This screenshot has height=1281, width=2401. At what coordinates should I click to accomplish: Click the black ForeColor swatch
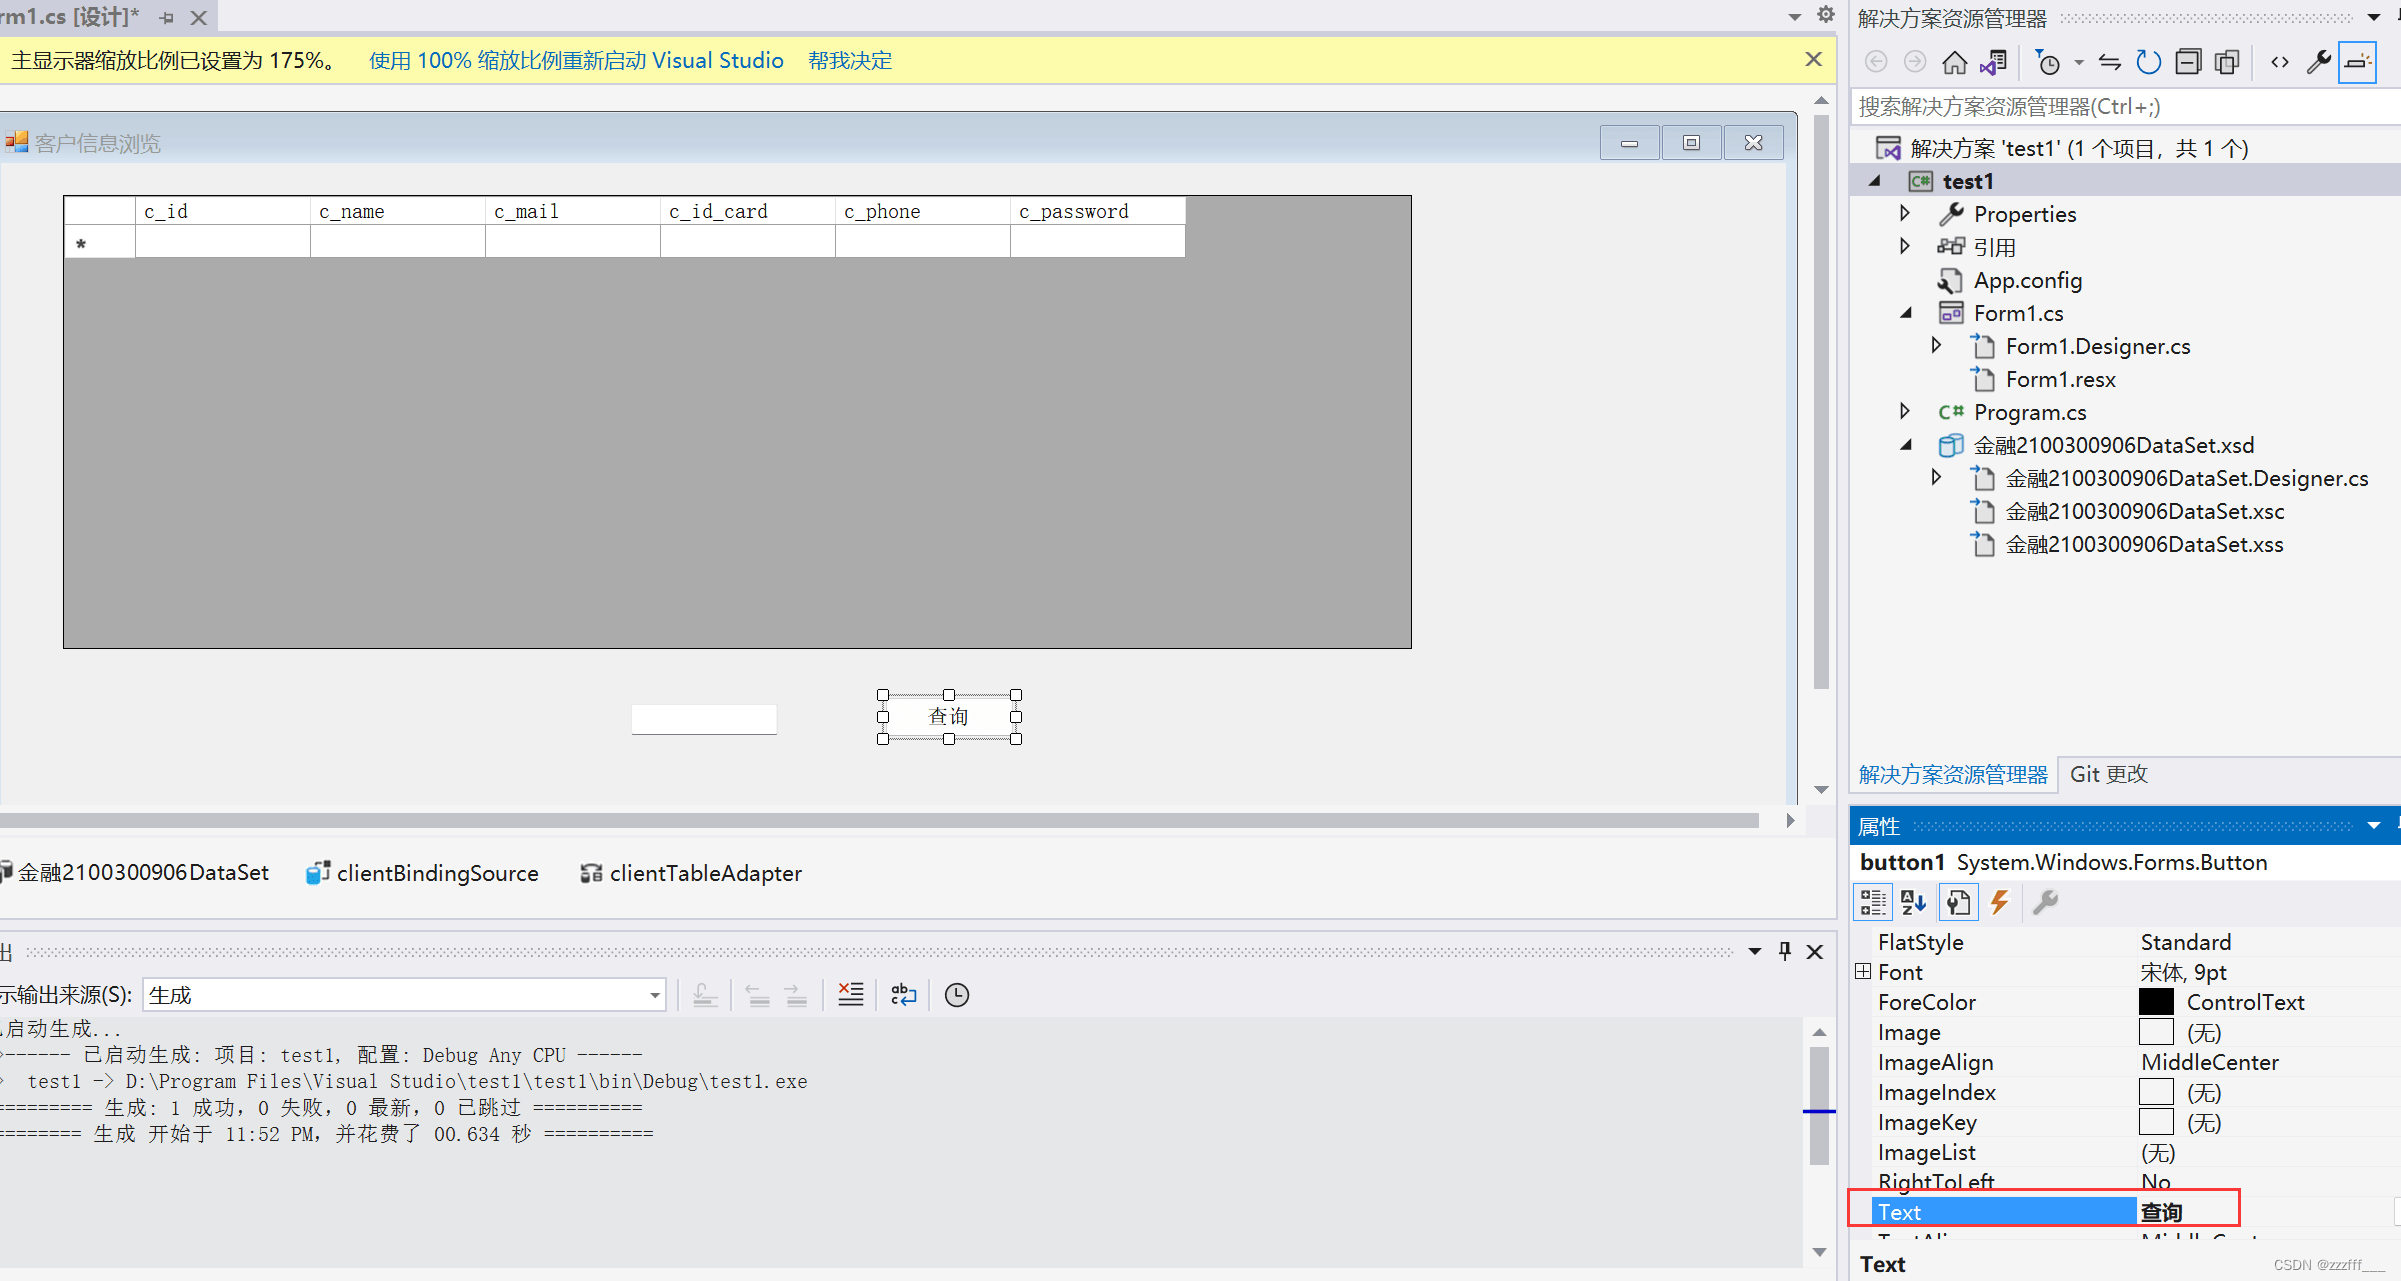point(2156,1002)
